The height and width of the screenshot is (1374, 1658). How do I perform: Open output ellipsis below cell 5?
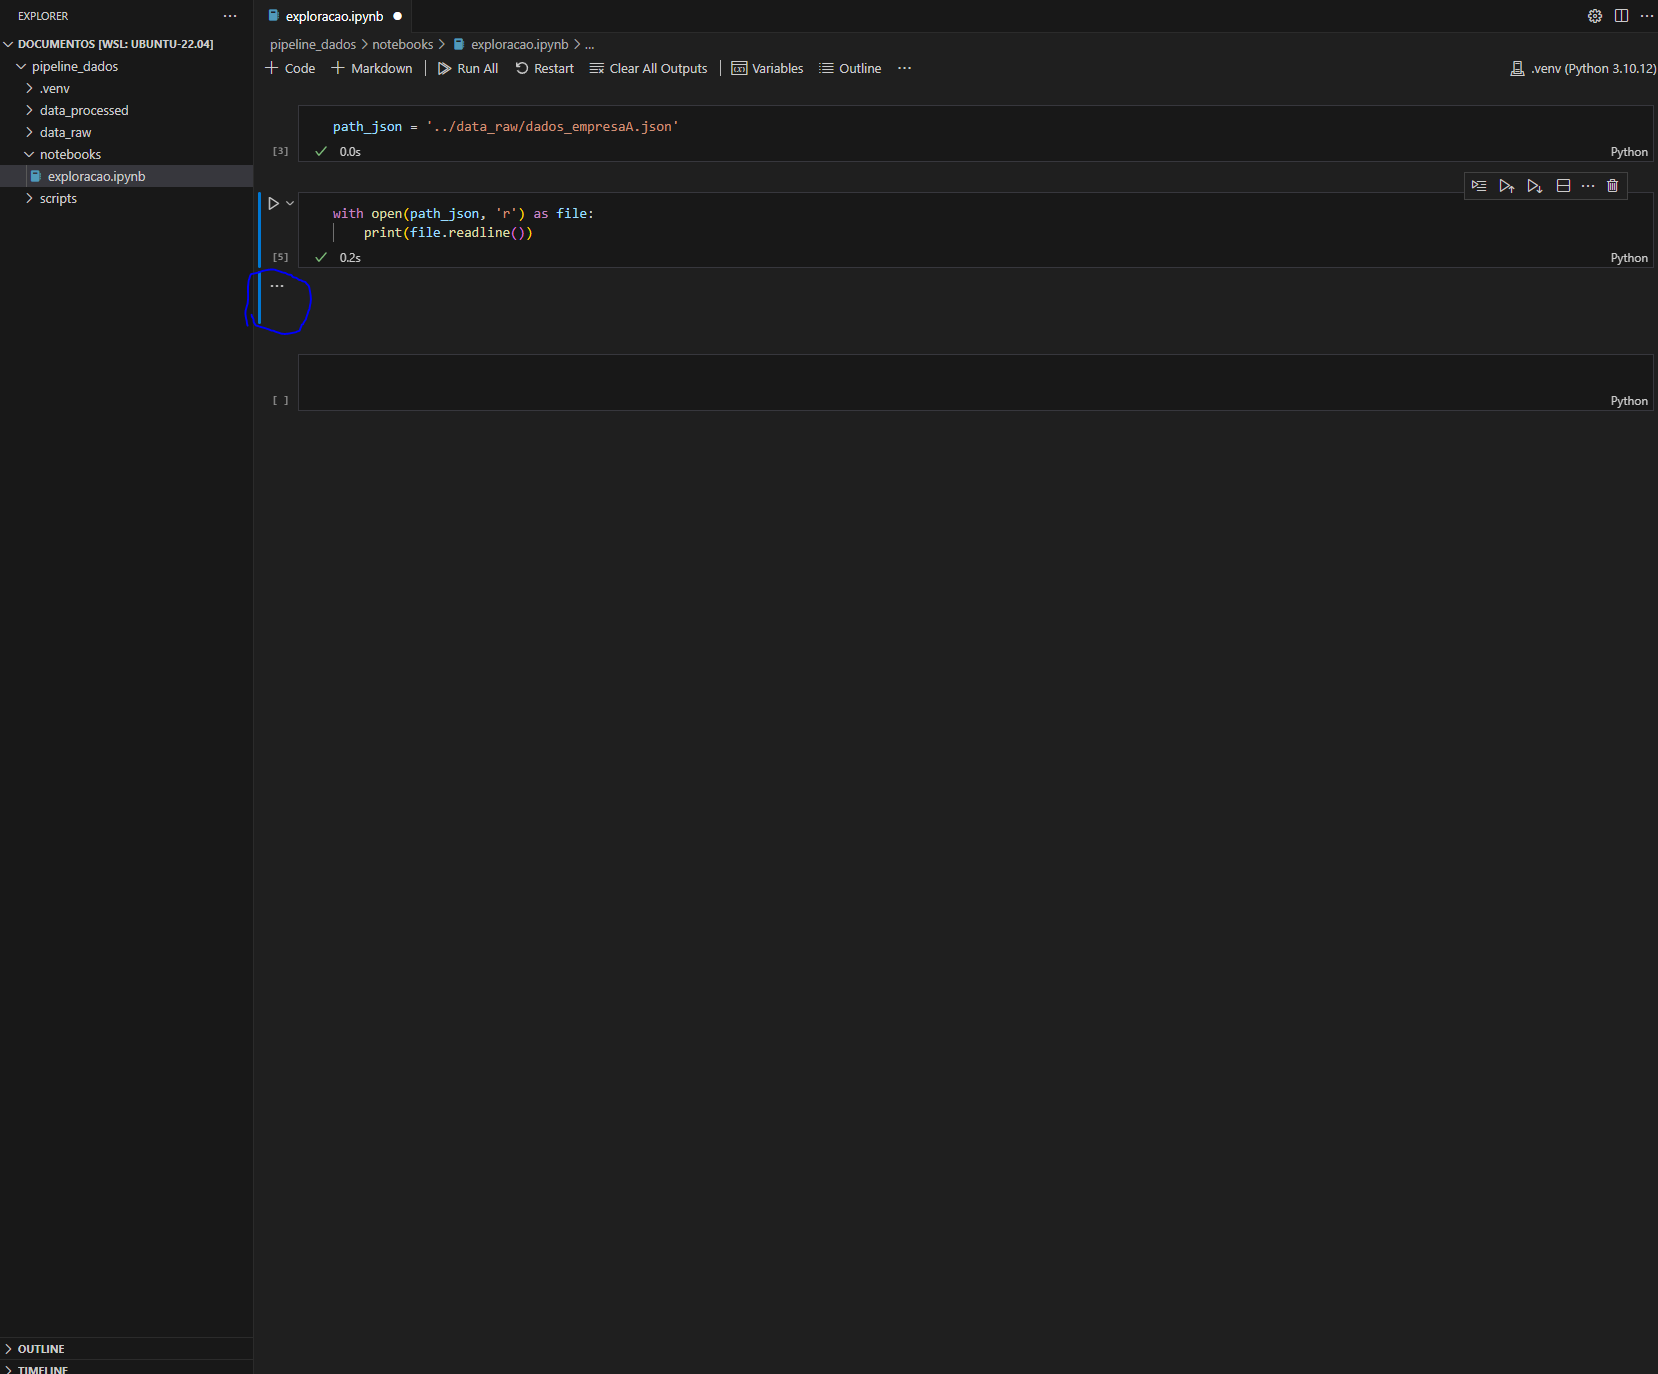277,286
